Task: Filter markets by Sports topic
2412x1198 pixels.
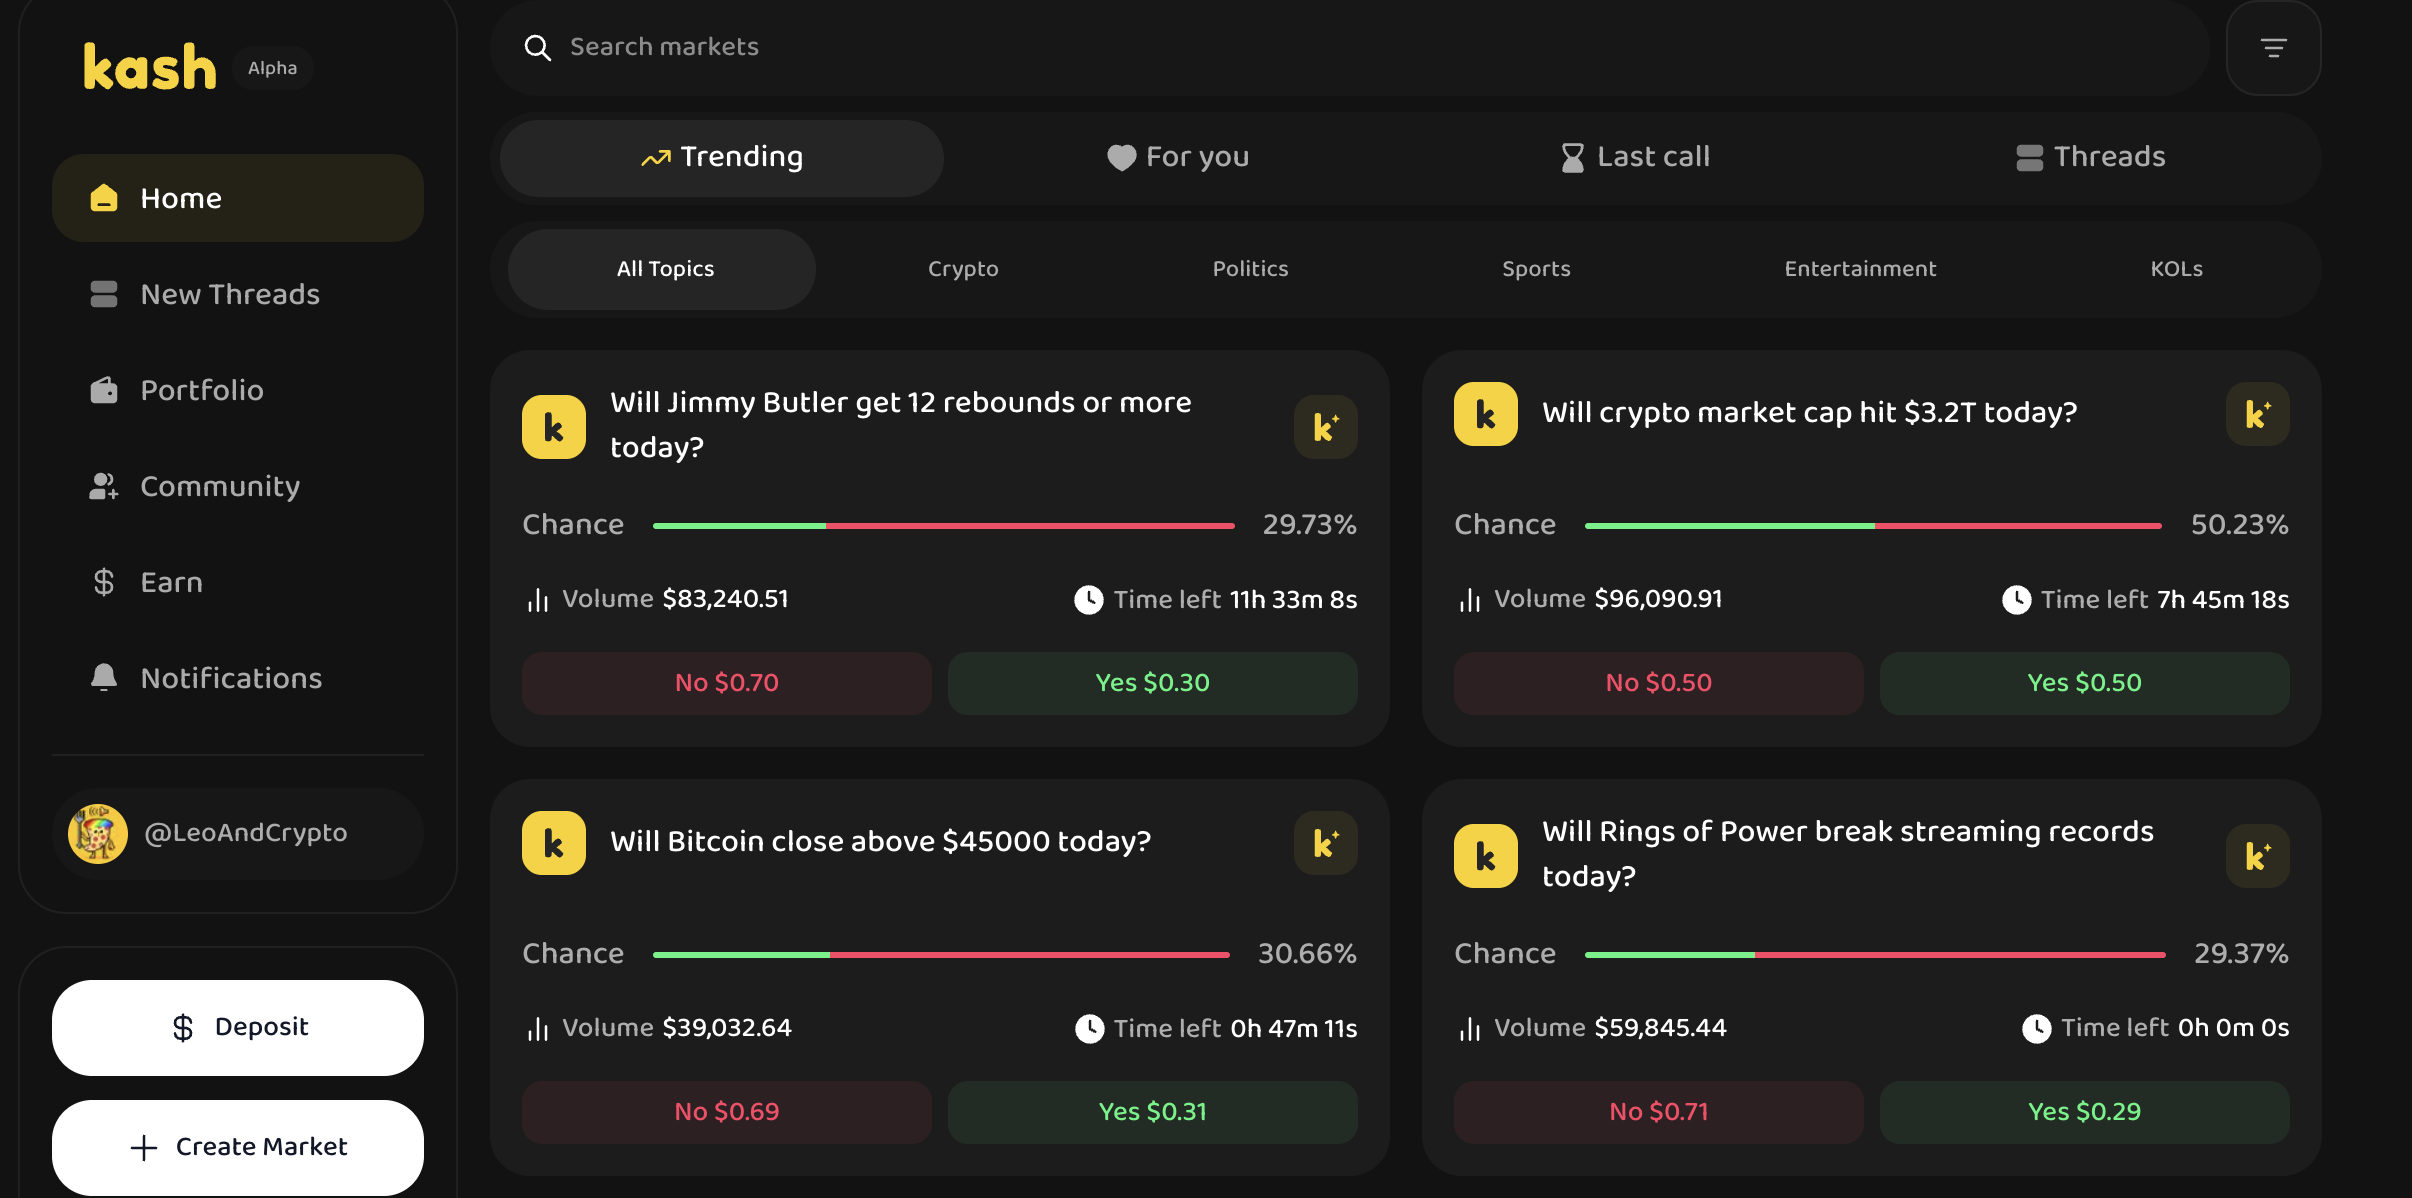Action: click(1536, 269)
